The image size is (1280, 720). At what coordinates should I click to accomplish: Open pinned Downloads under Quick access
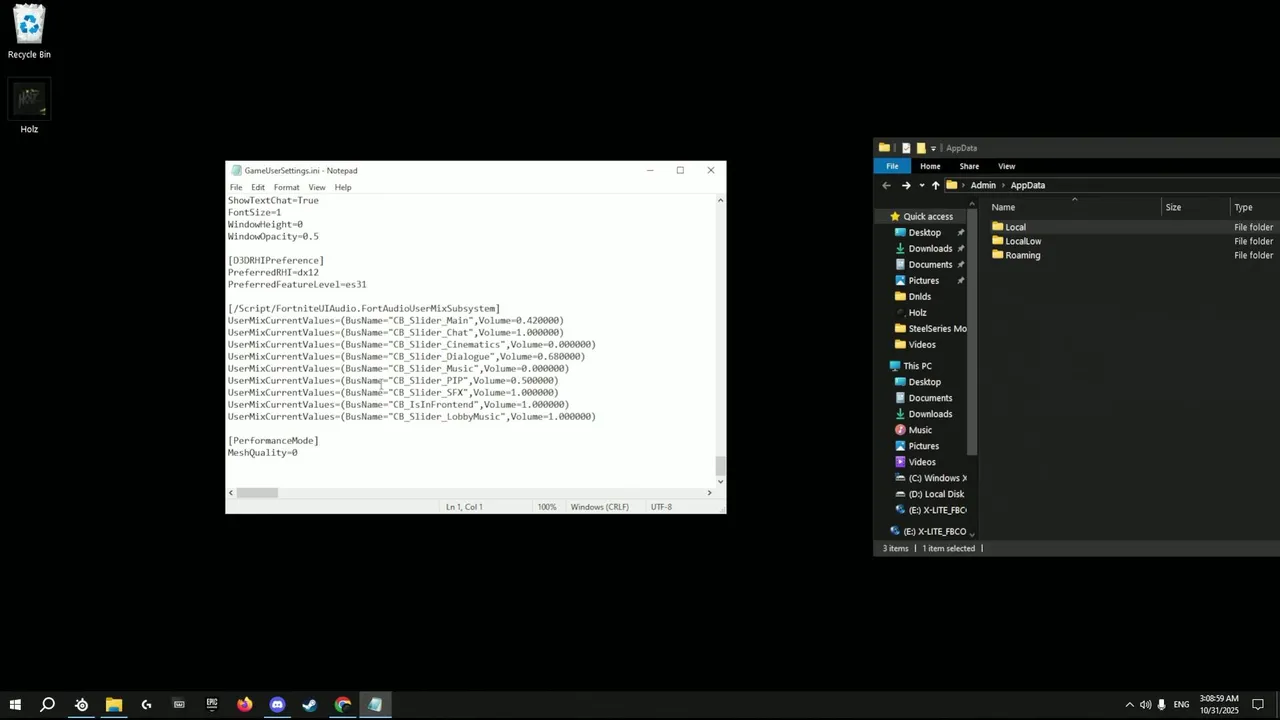(930, 249)
